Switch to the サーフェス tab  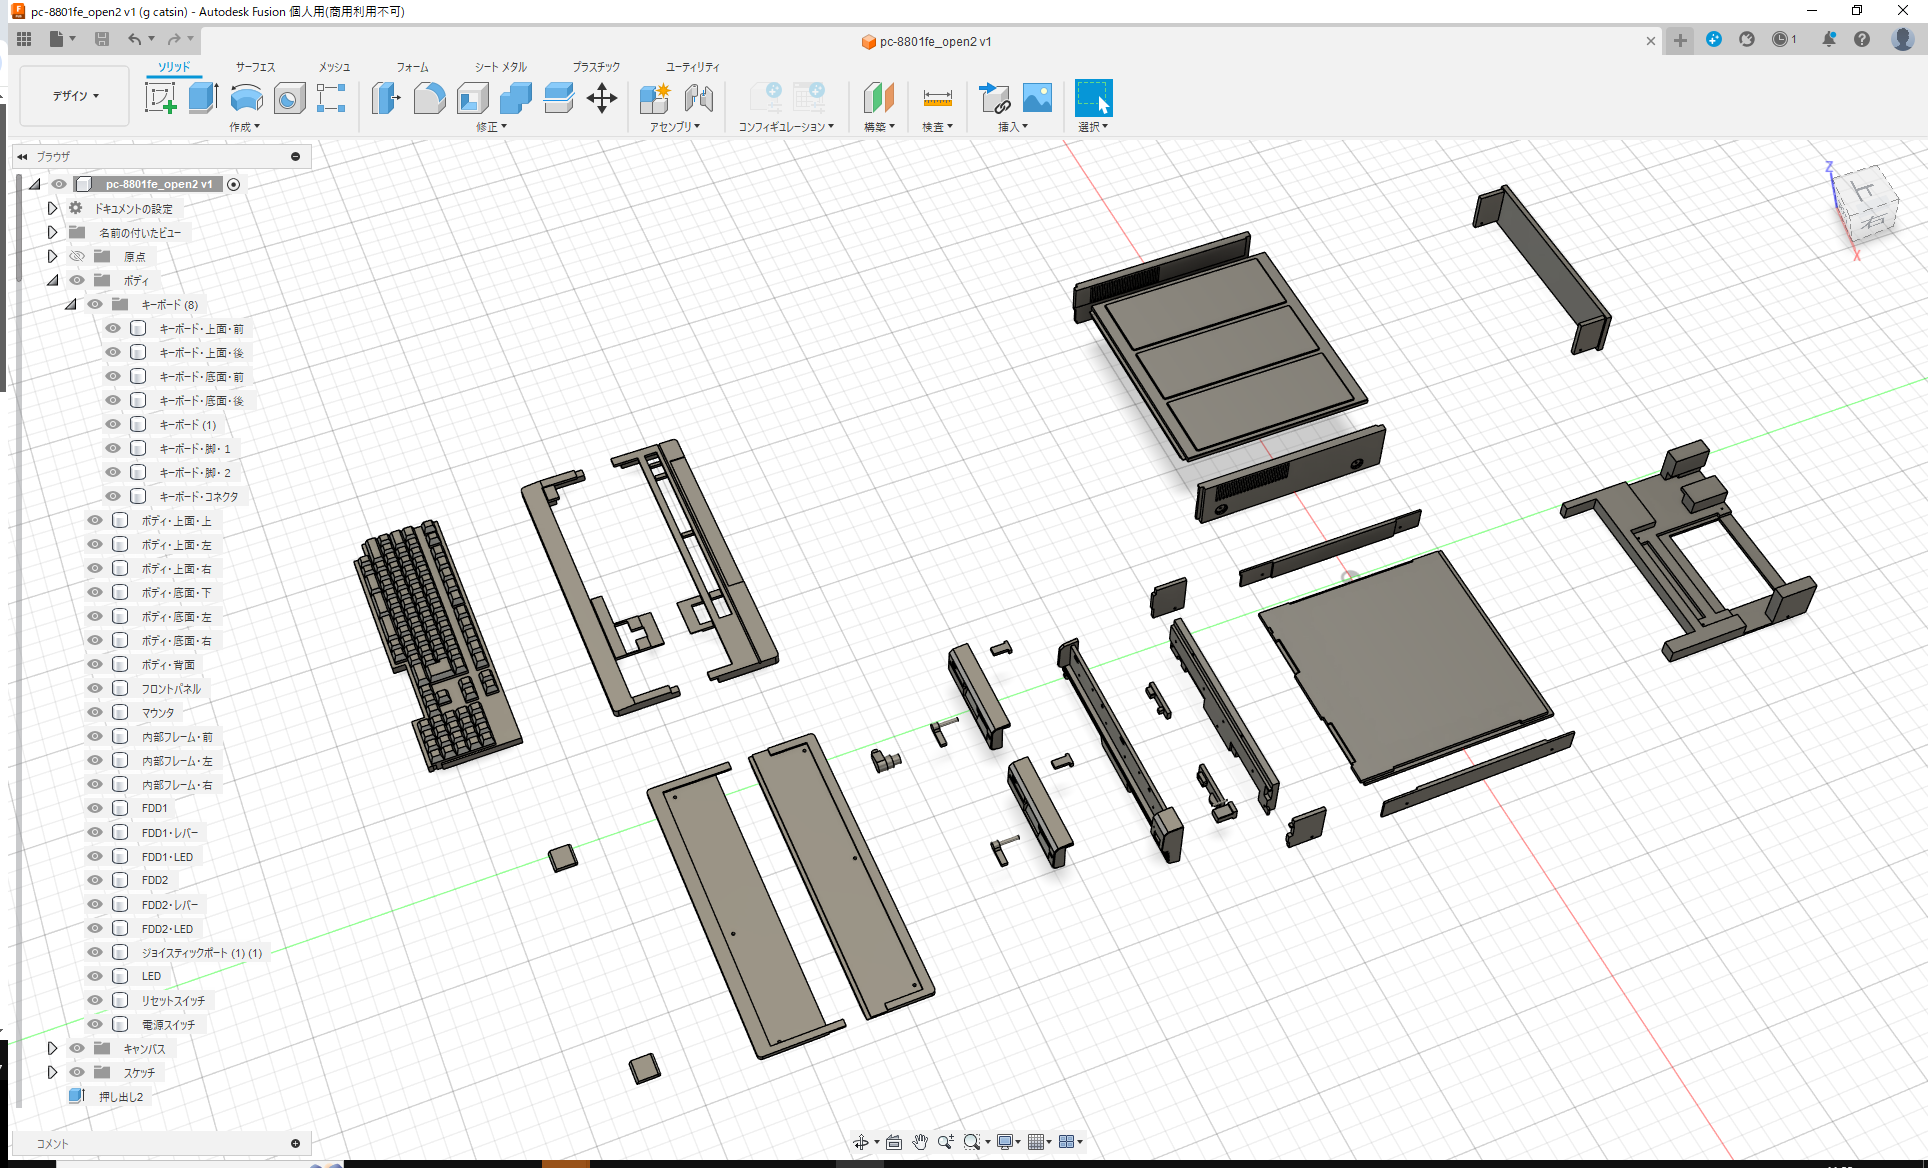[253, 67]
